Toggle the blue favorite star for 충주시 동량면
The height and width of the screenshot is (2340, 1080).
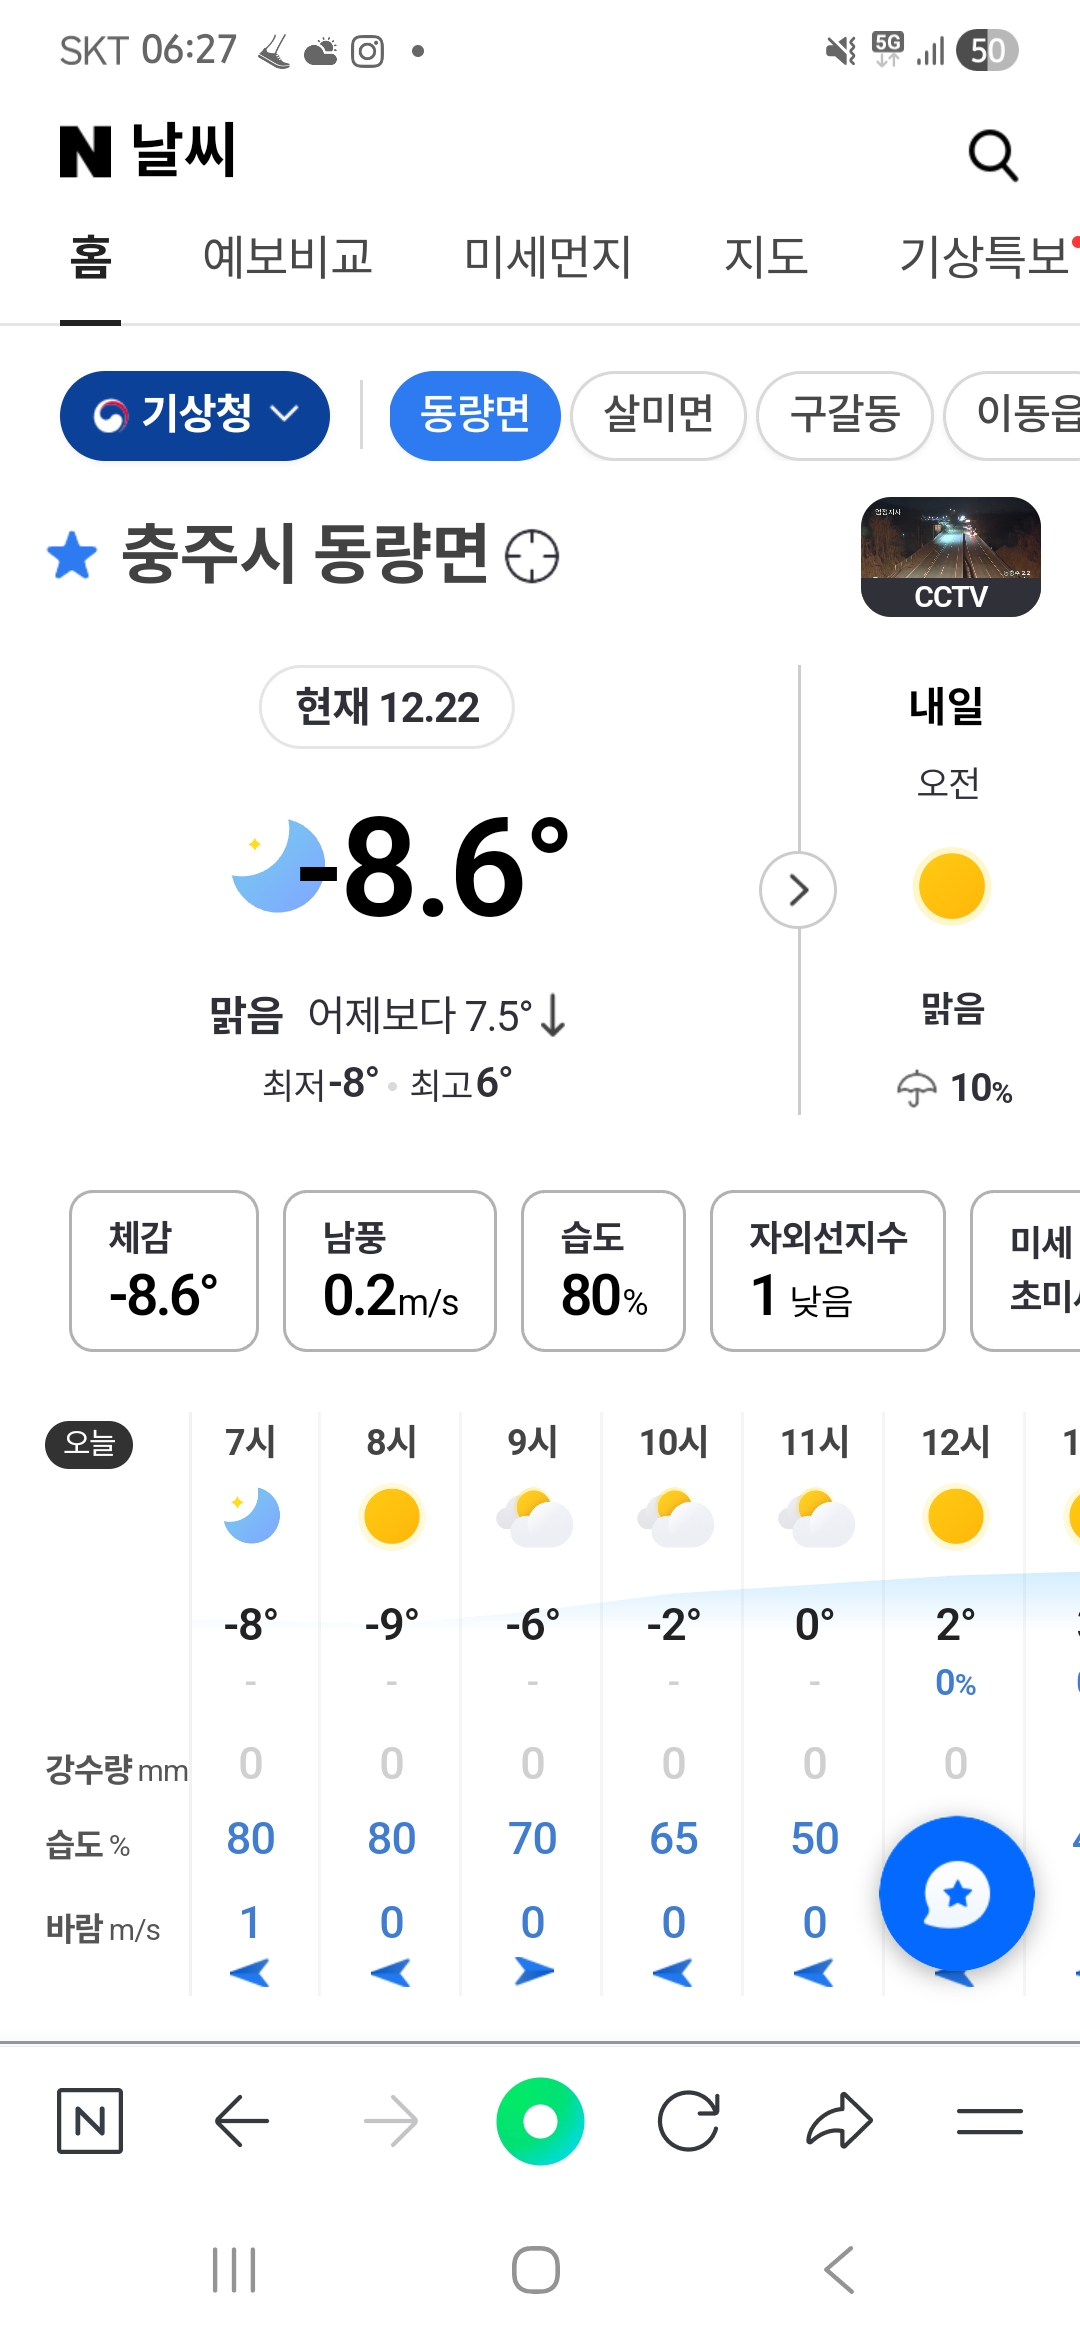pos(73,555)
